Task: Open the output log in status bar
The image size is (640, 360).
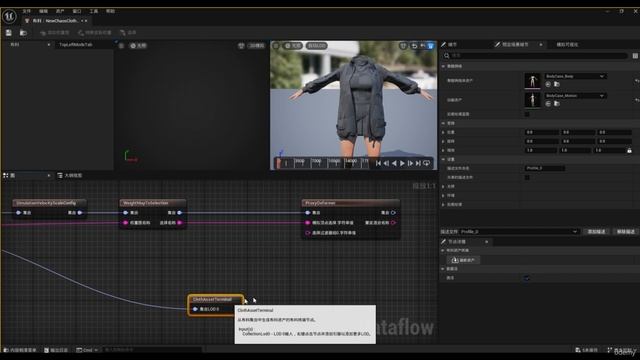Action: pos(56,350)
